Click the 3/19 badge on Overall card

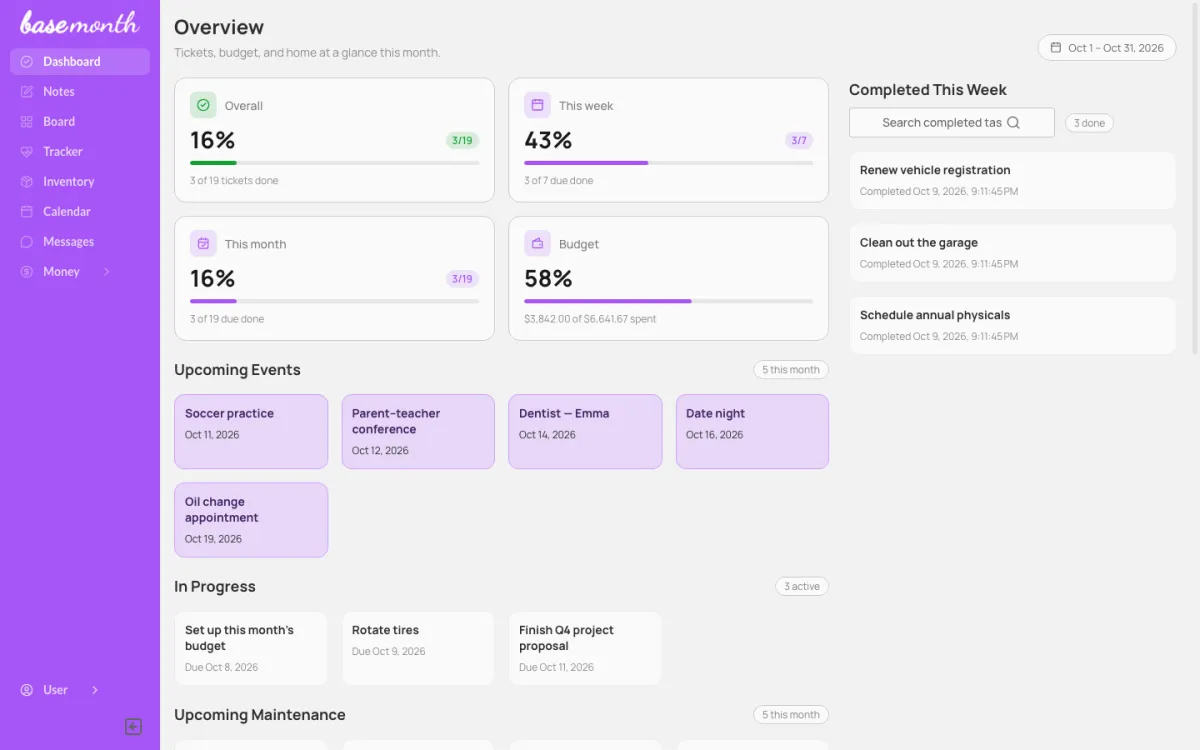[462, 141]
